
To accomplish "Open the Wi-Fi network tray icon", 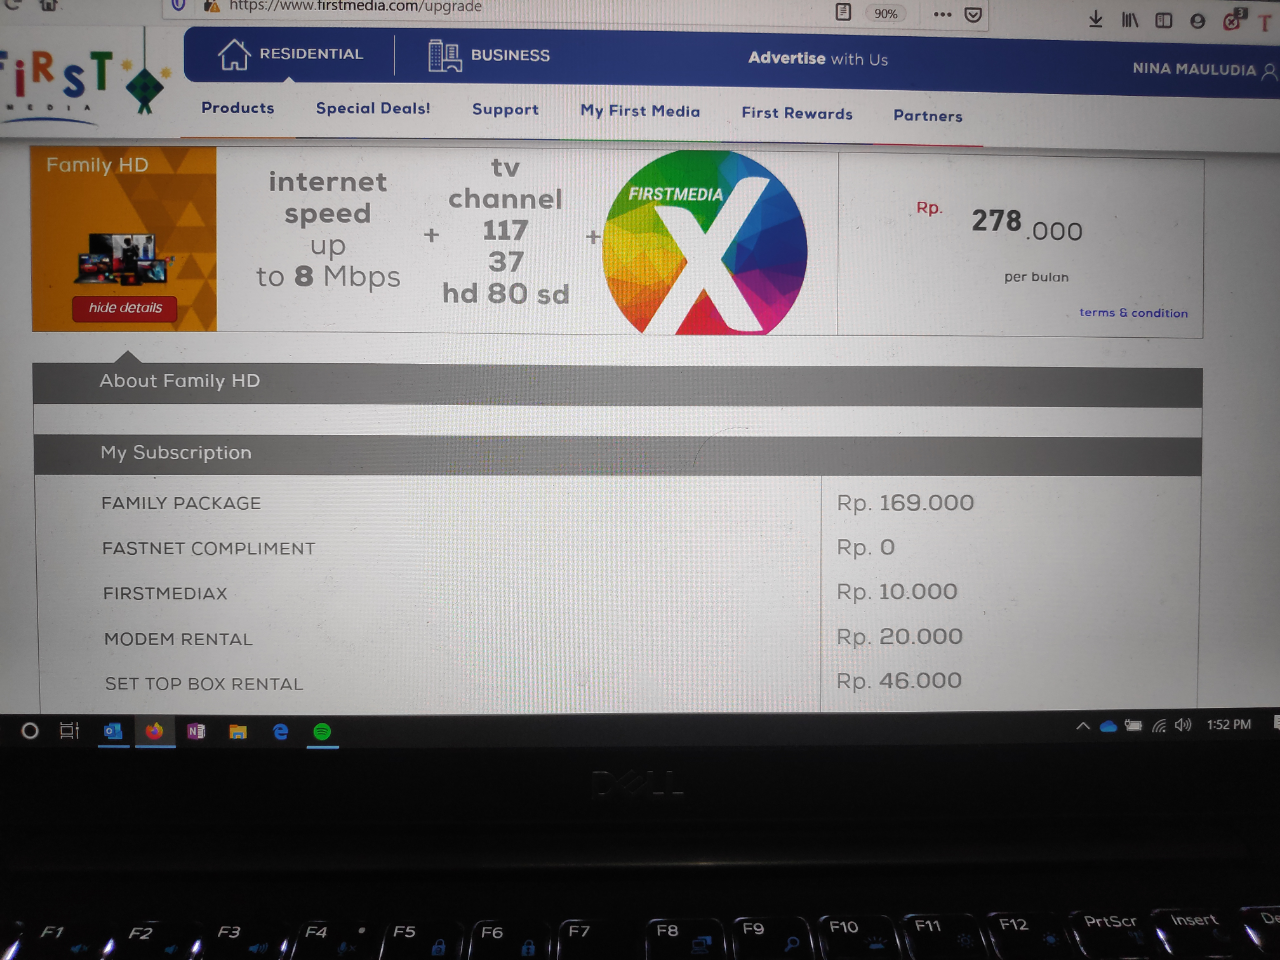I will click(x=1159, y=726).
